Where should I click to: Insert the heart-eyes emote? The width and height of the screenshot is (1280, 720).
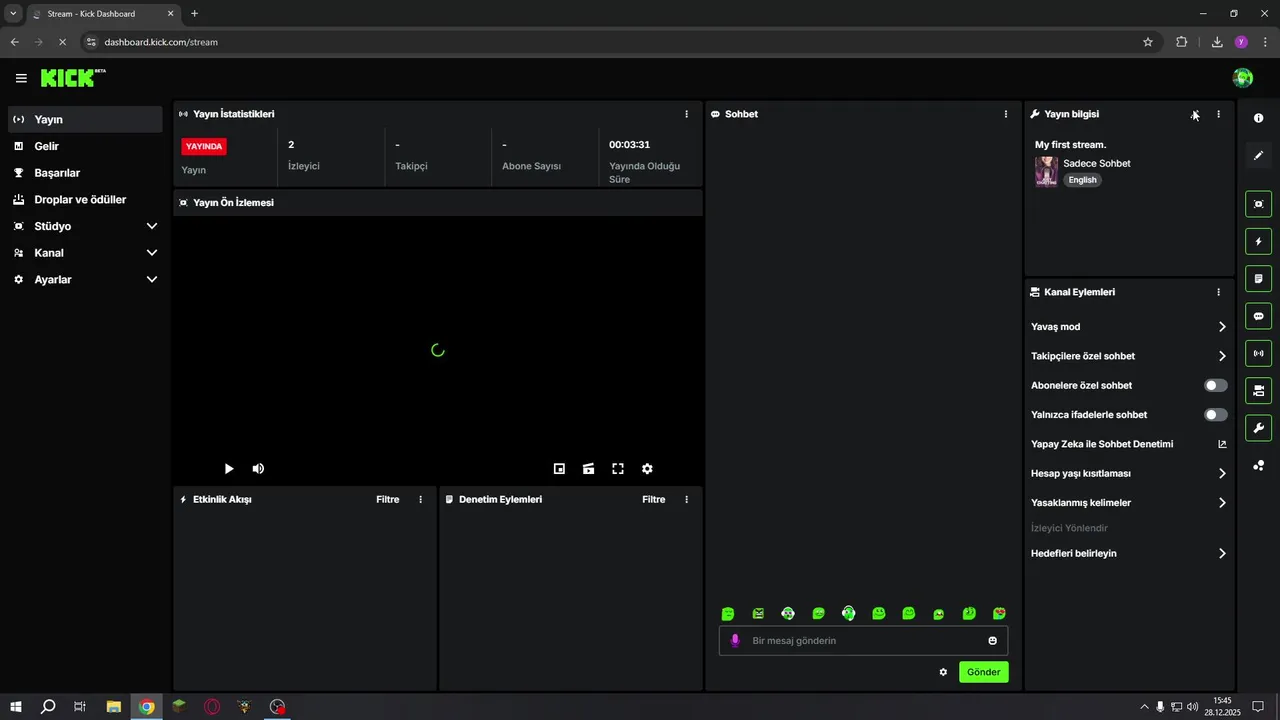click(x=999, y=613)
